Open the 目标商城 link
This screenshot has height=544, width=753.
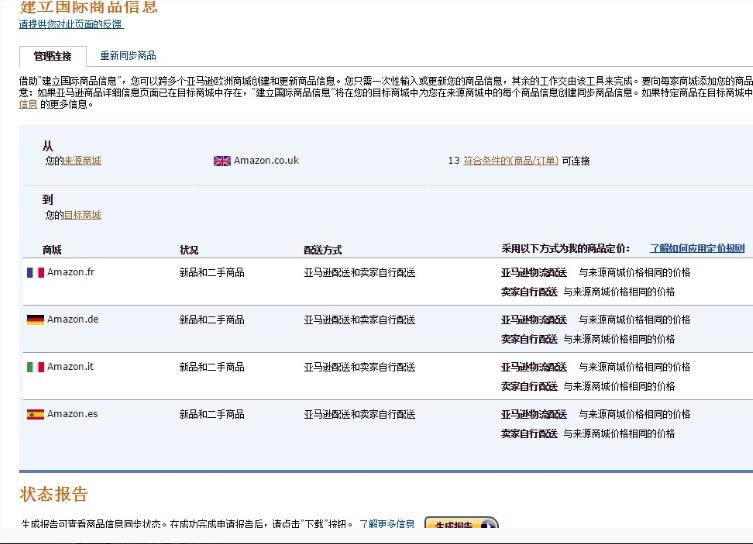[x=82, y=215]
